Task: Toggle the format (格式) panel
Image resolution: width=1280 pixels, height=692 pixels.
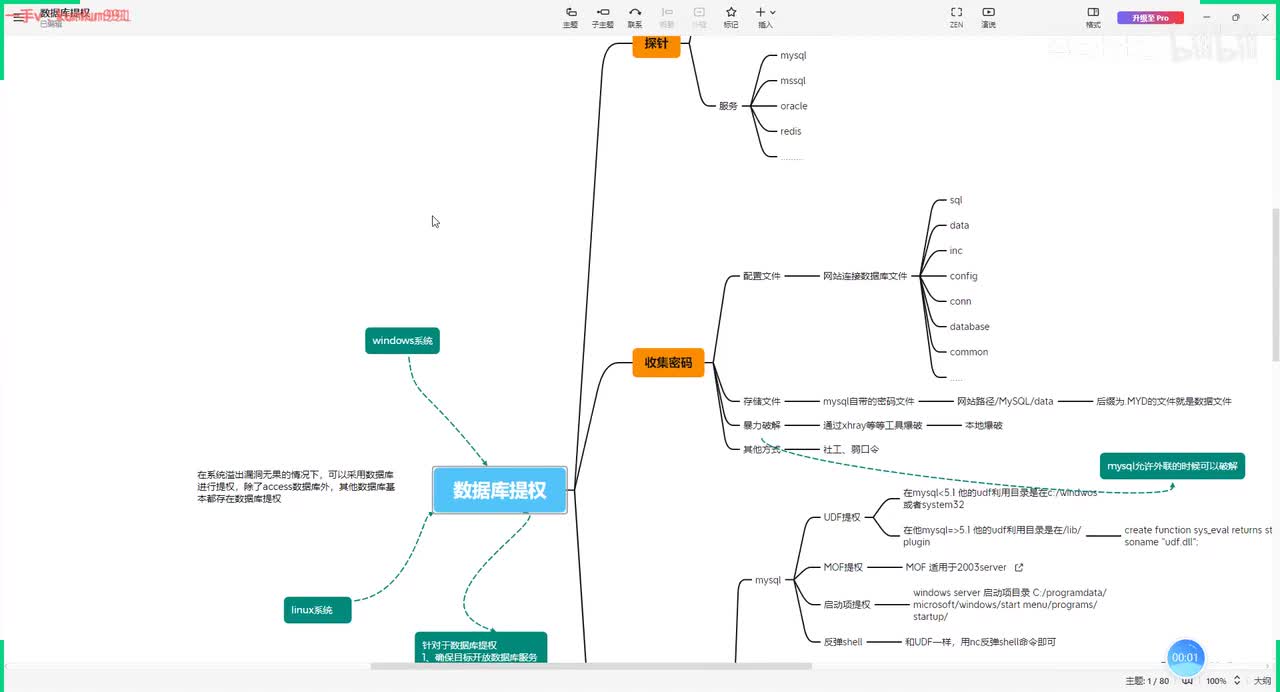Action: pyautogui.click(x=1093, y=17)
